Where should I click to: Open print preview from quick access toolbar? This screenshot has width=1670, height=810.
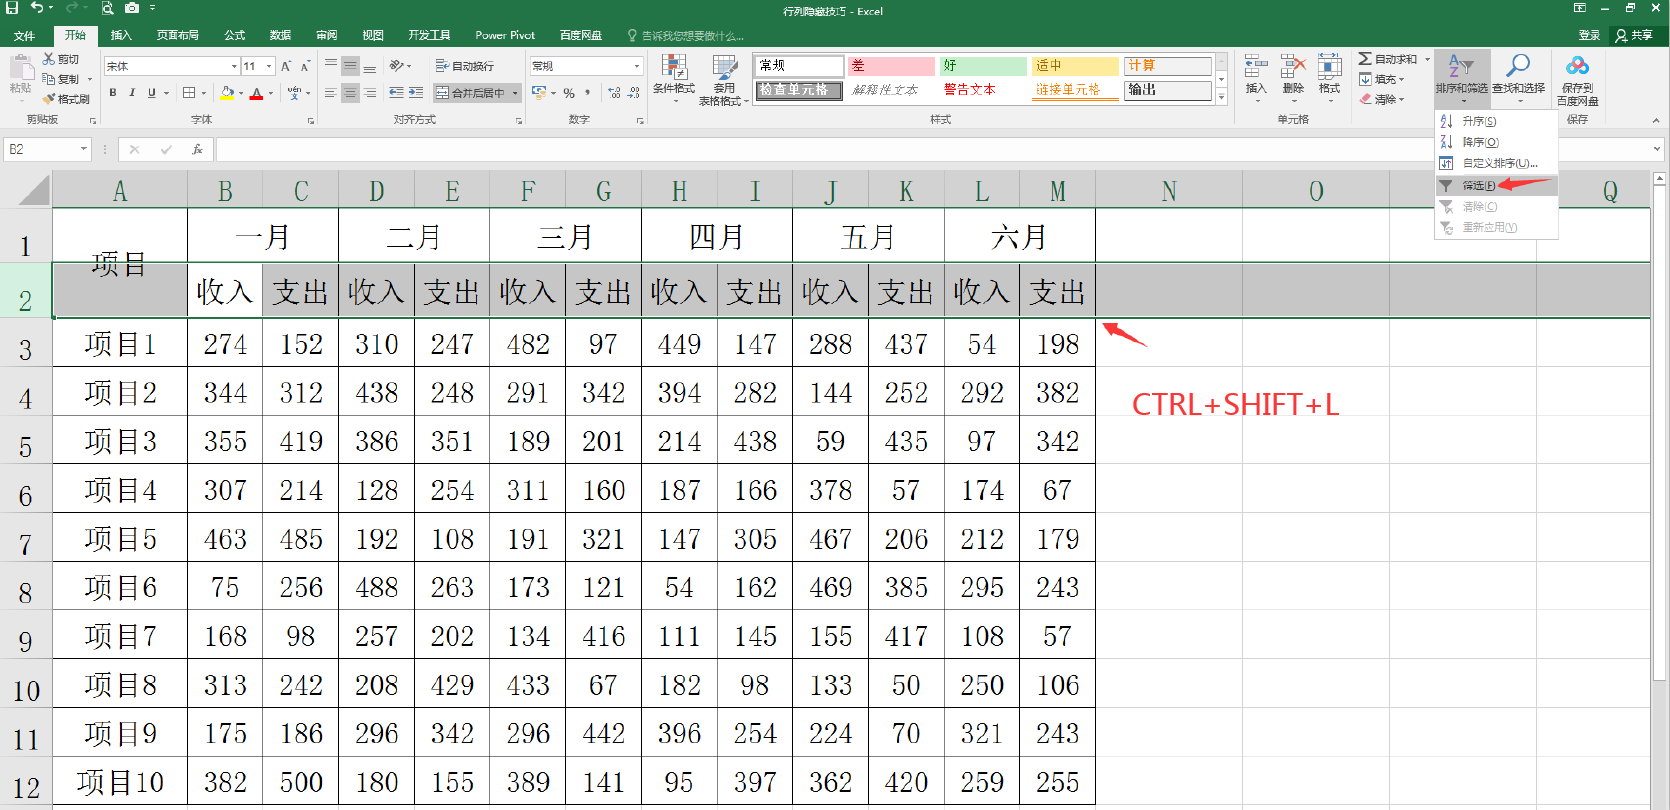pyautogui.click(x=107, y=8)
